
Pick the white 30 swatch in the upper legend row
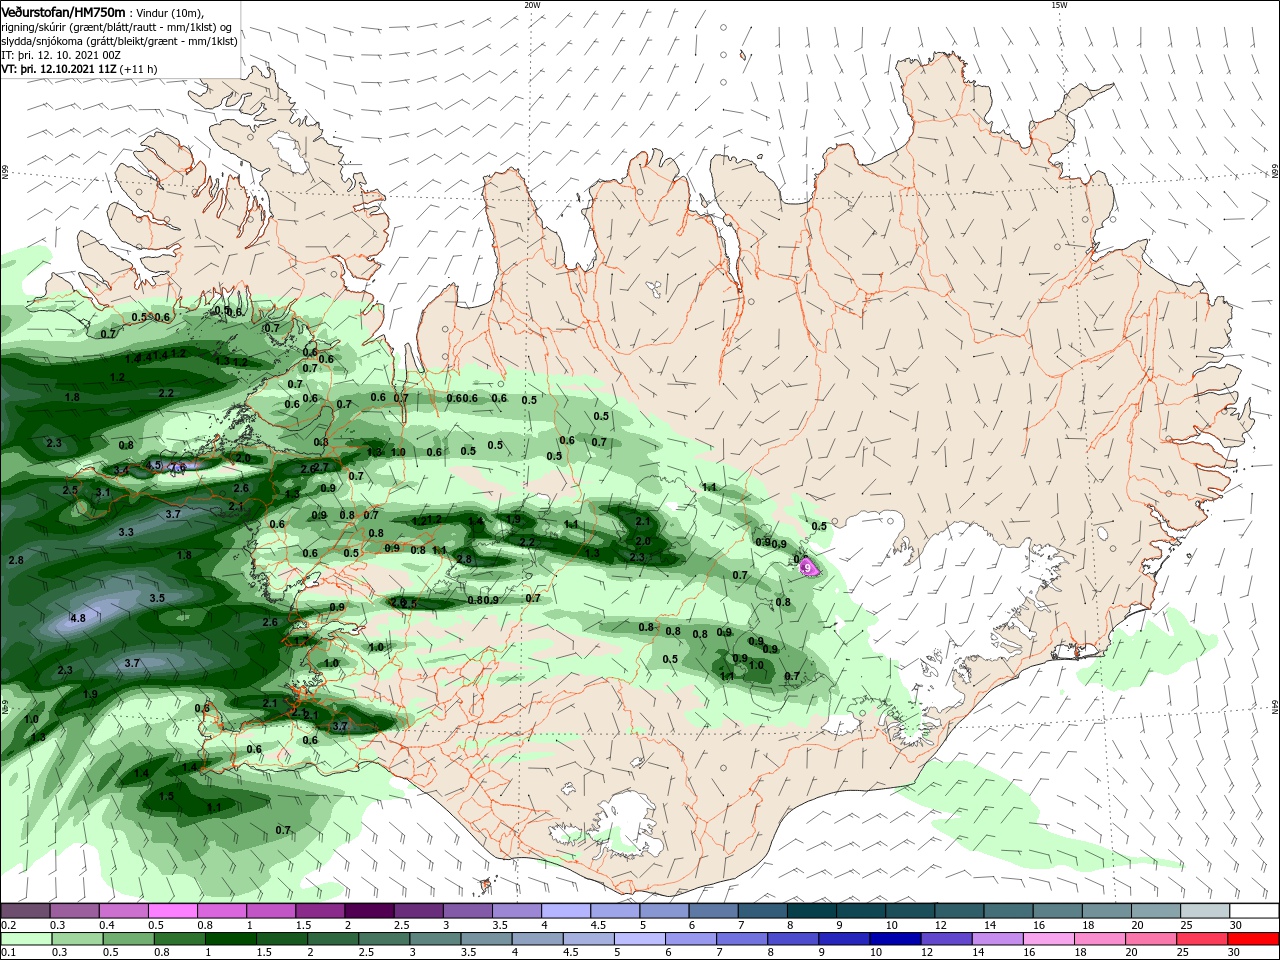pyautogui.click(x=1254, y=911)
